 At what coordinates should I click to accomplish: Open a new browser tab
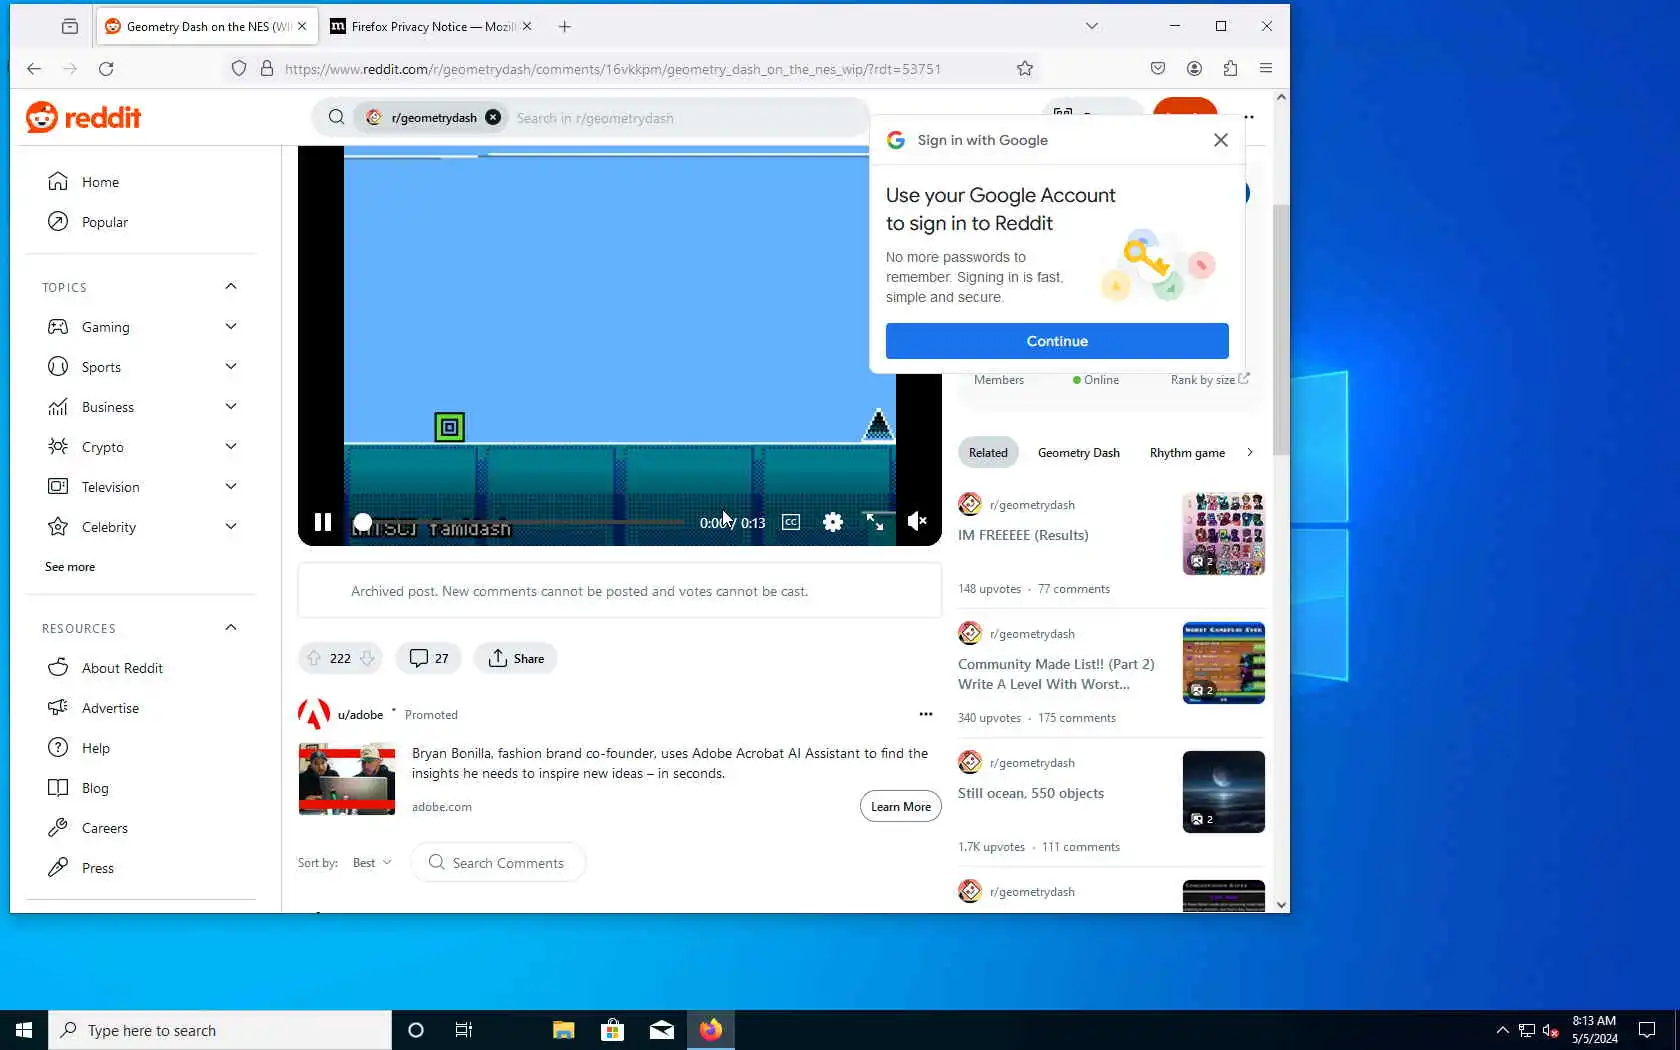[x=565, y=27]
